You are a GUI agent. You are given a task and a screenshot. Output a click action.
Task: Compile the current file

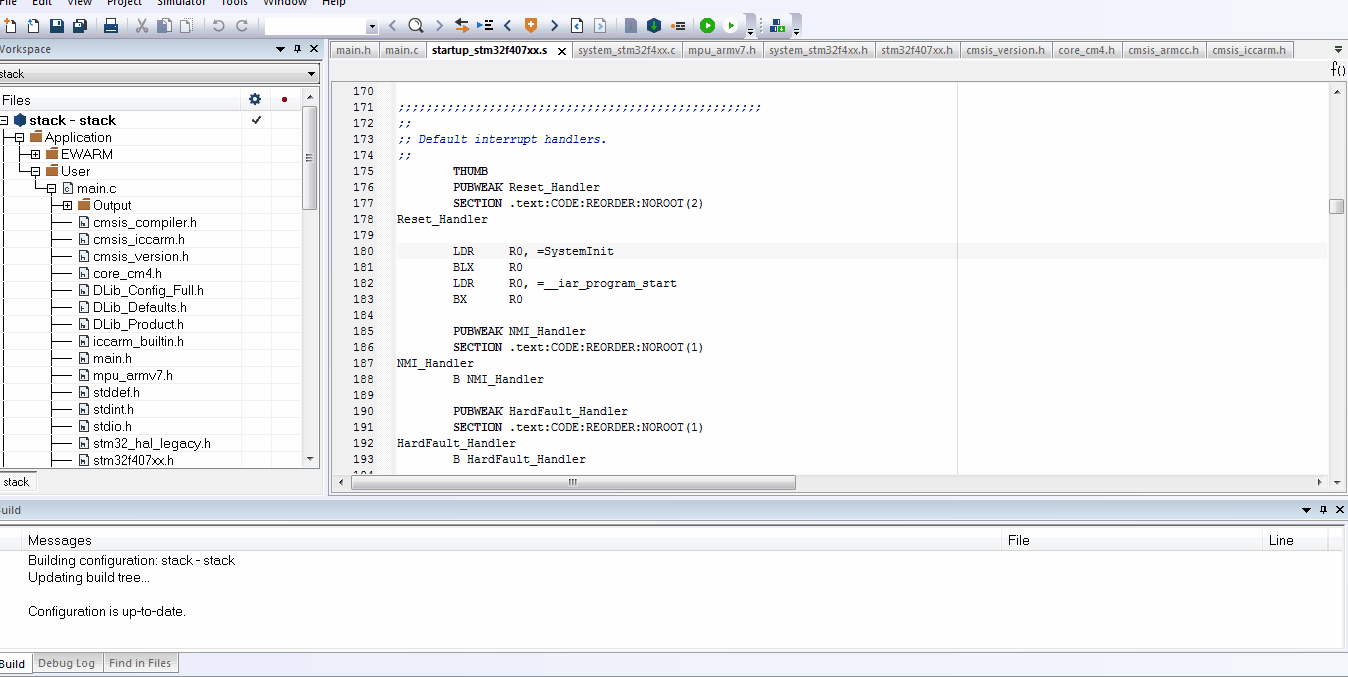tap(631, 25)
